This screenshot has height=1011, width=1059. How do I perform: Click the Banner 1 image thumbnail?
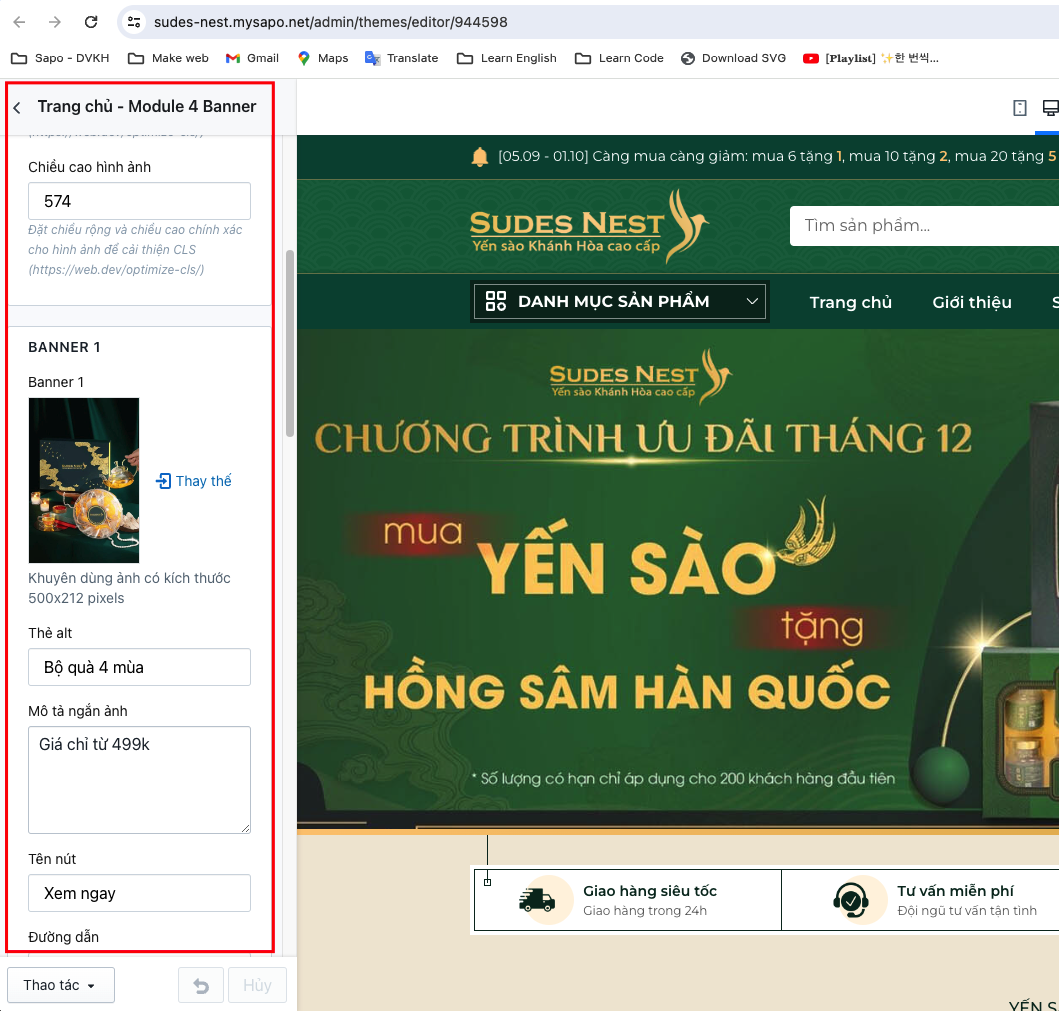click(84, 480)
